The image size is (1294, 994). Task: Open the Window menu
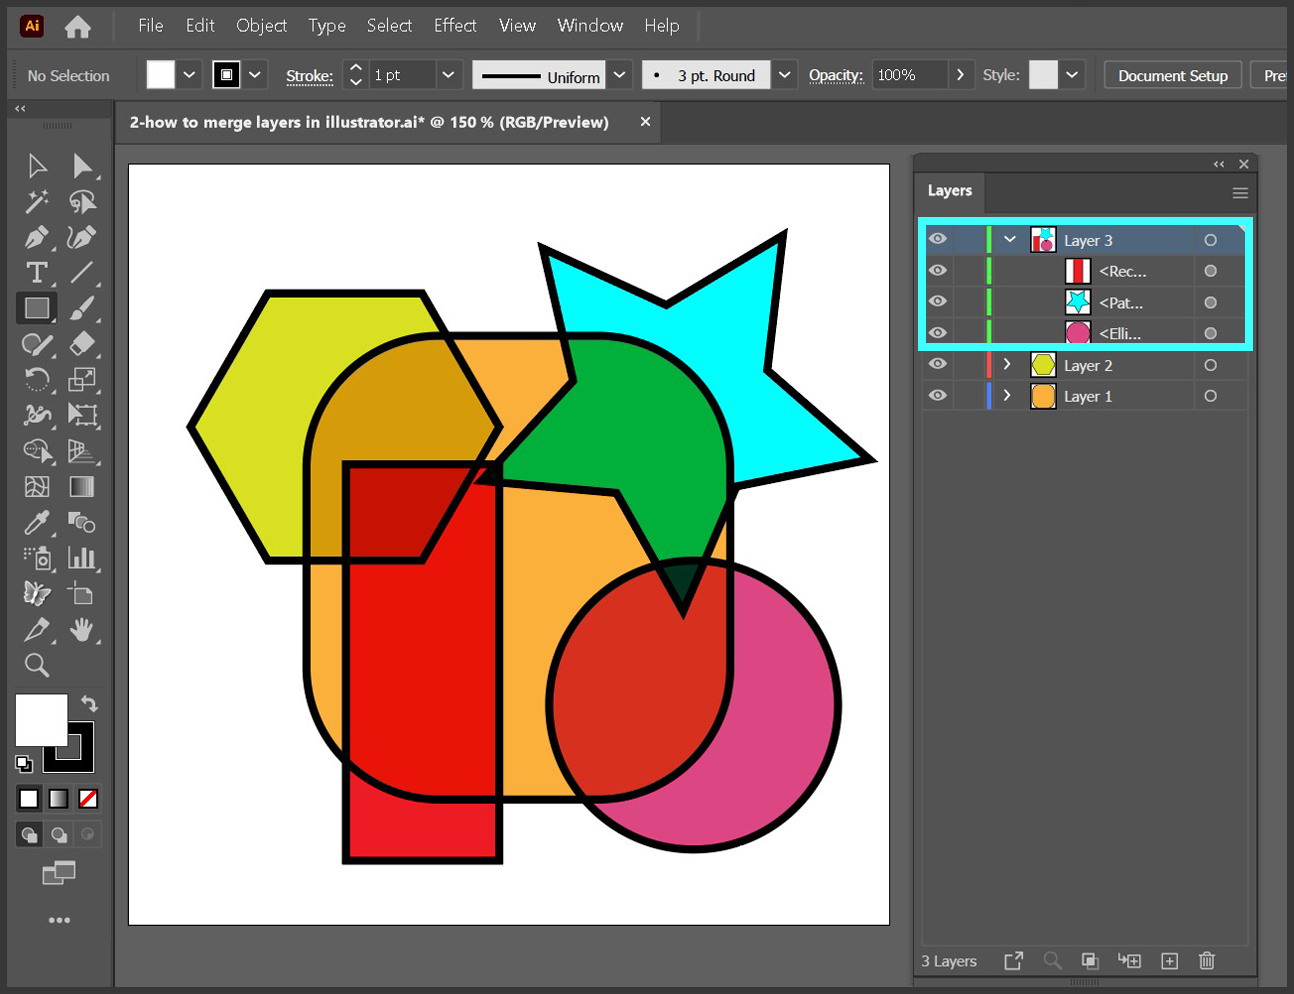[x=590, y=26]
